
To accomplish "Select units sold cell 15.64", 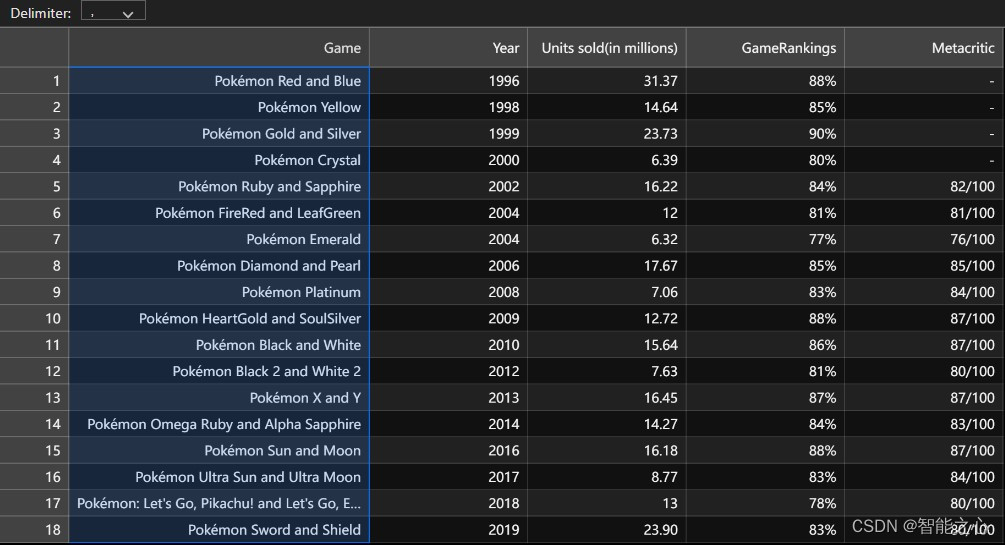I will 606,344.
